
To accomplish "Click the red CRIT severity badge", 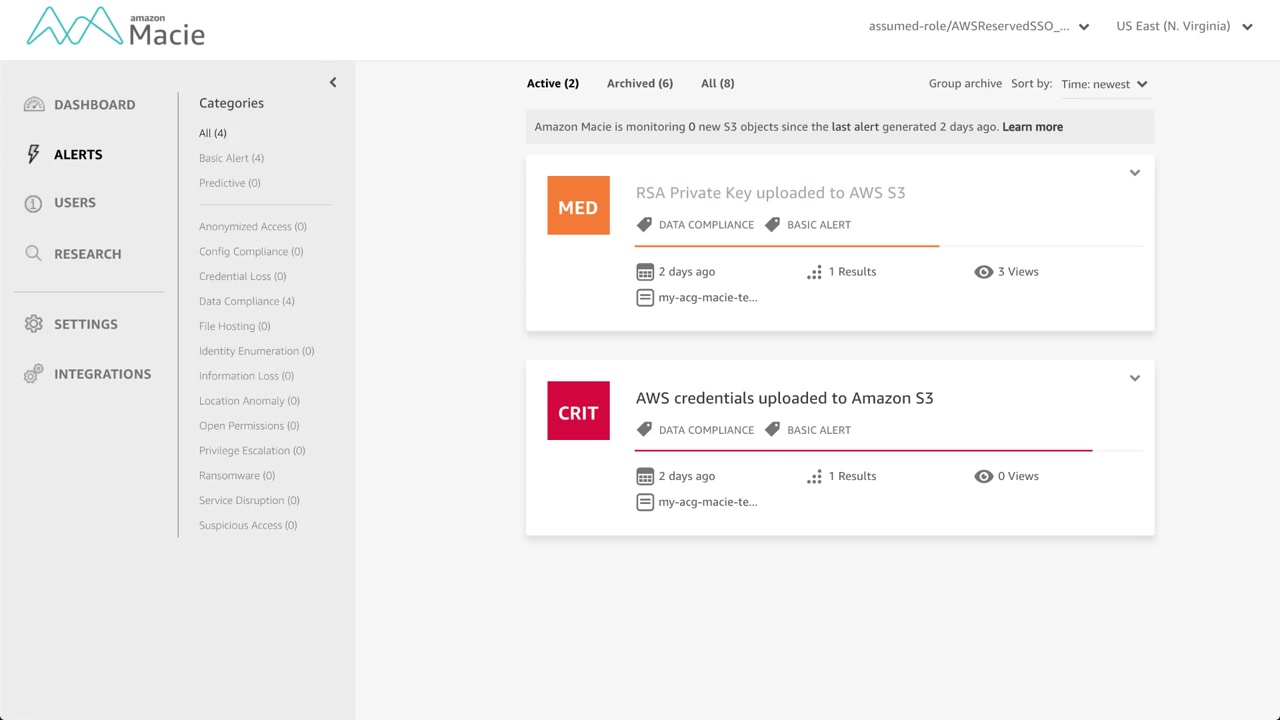I will point(578,411).
